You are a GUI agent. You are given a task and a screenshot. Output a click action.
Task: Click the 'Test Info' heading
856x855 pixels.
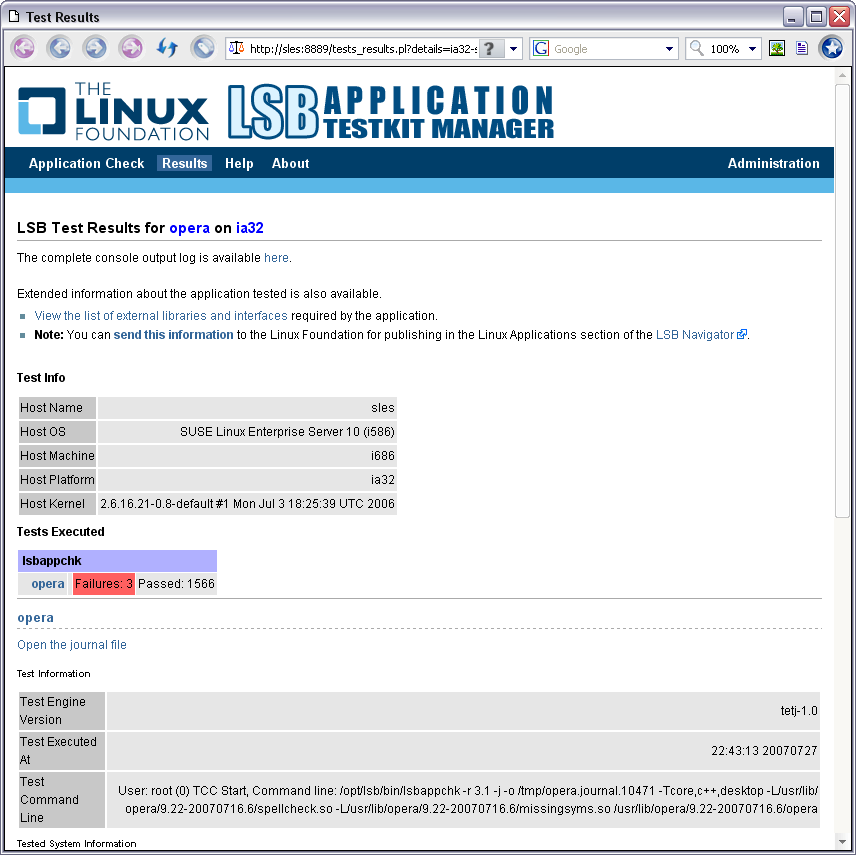[41, 378]
